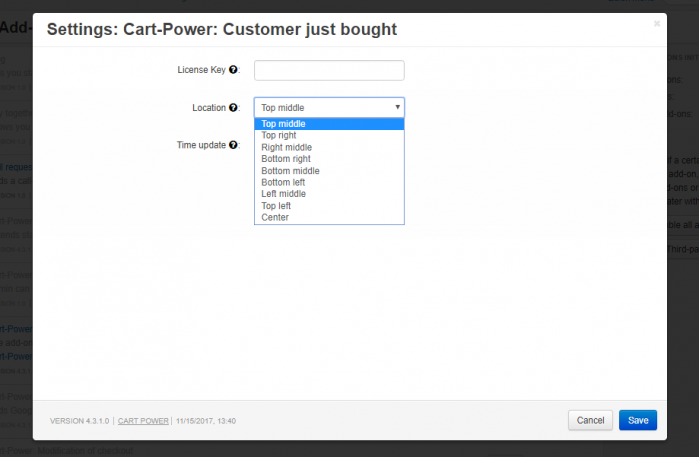700x457 pixels.
Task: Choose 'Center' location option
Action: [x=329, y=217]
